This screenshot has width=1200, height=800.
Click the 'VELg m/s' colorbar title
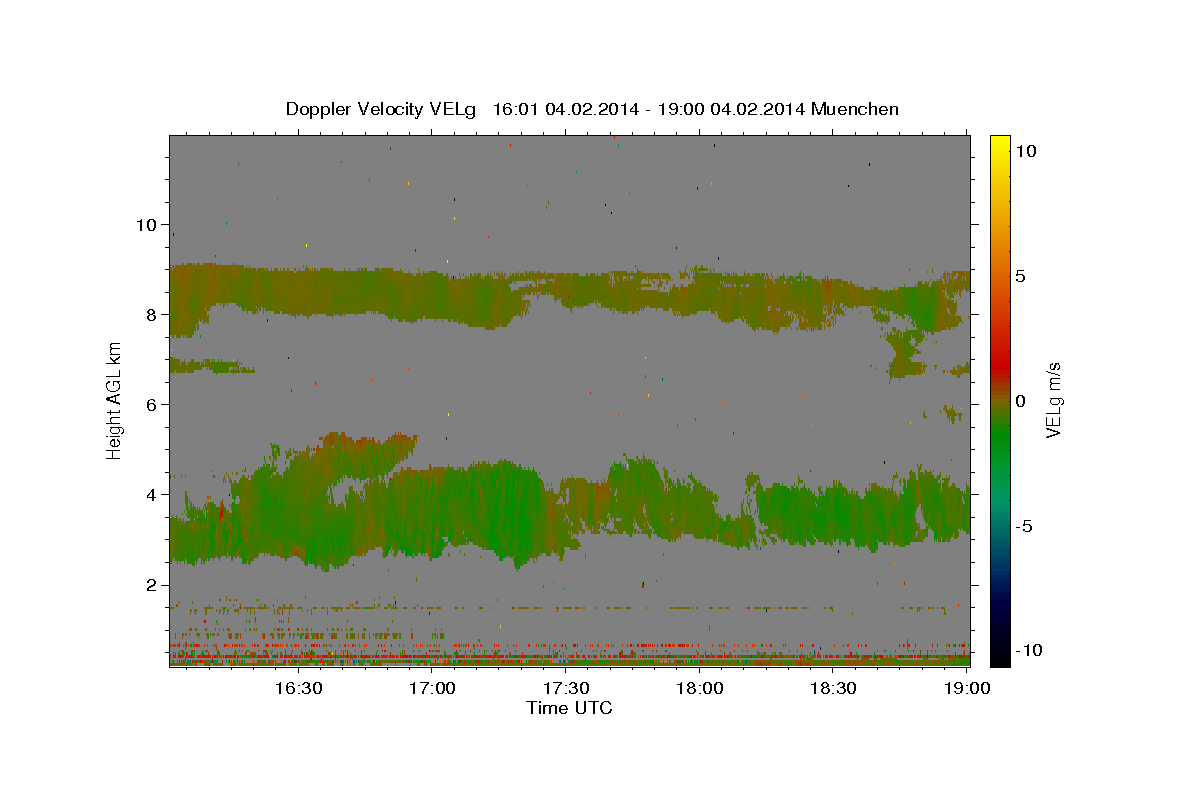1054,401
